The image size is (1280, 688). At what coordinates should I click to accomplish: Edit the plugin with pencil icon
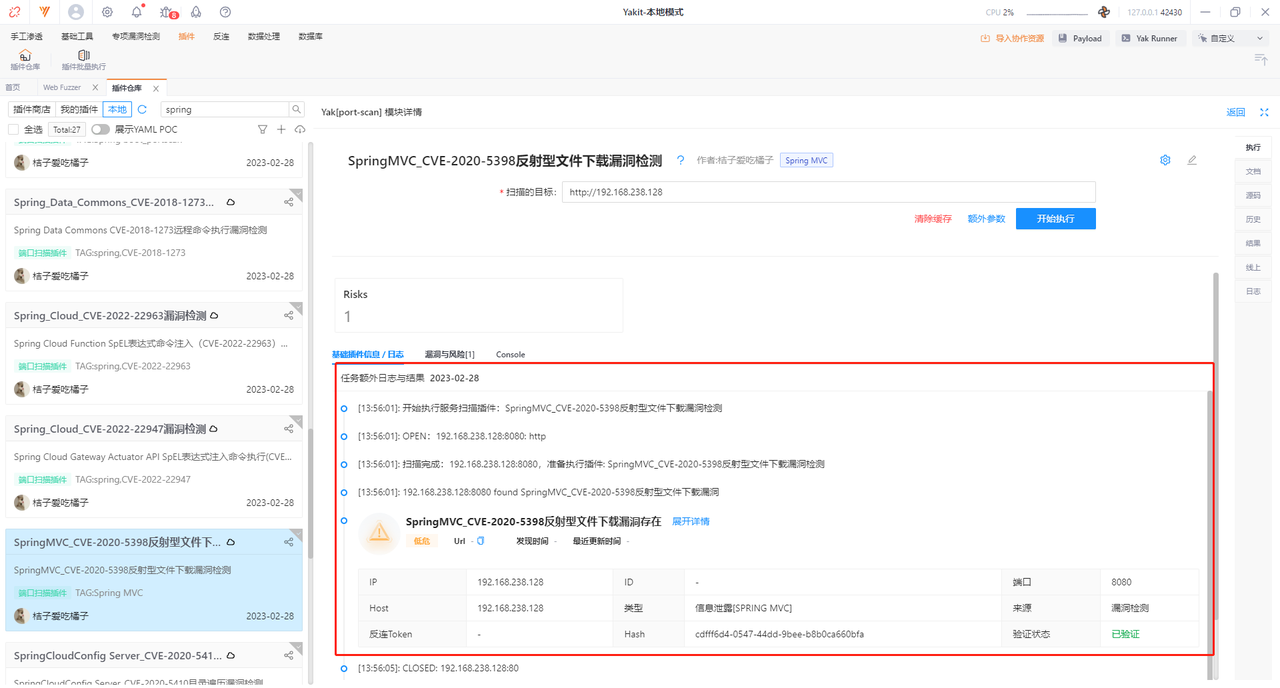coord(1191,160)
